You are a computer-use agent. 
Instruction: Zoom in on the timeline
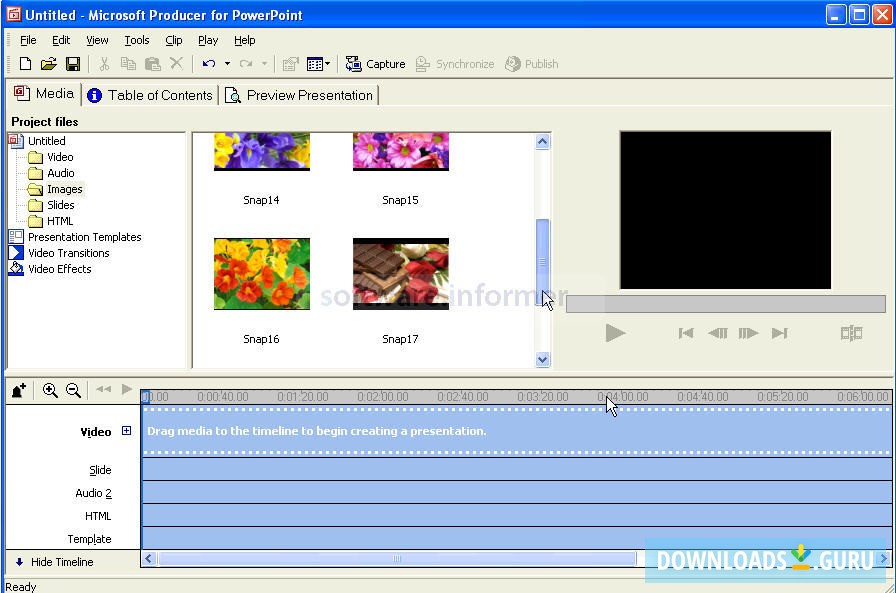pyautogui.click(x=50, y=390)
